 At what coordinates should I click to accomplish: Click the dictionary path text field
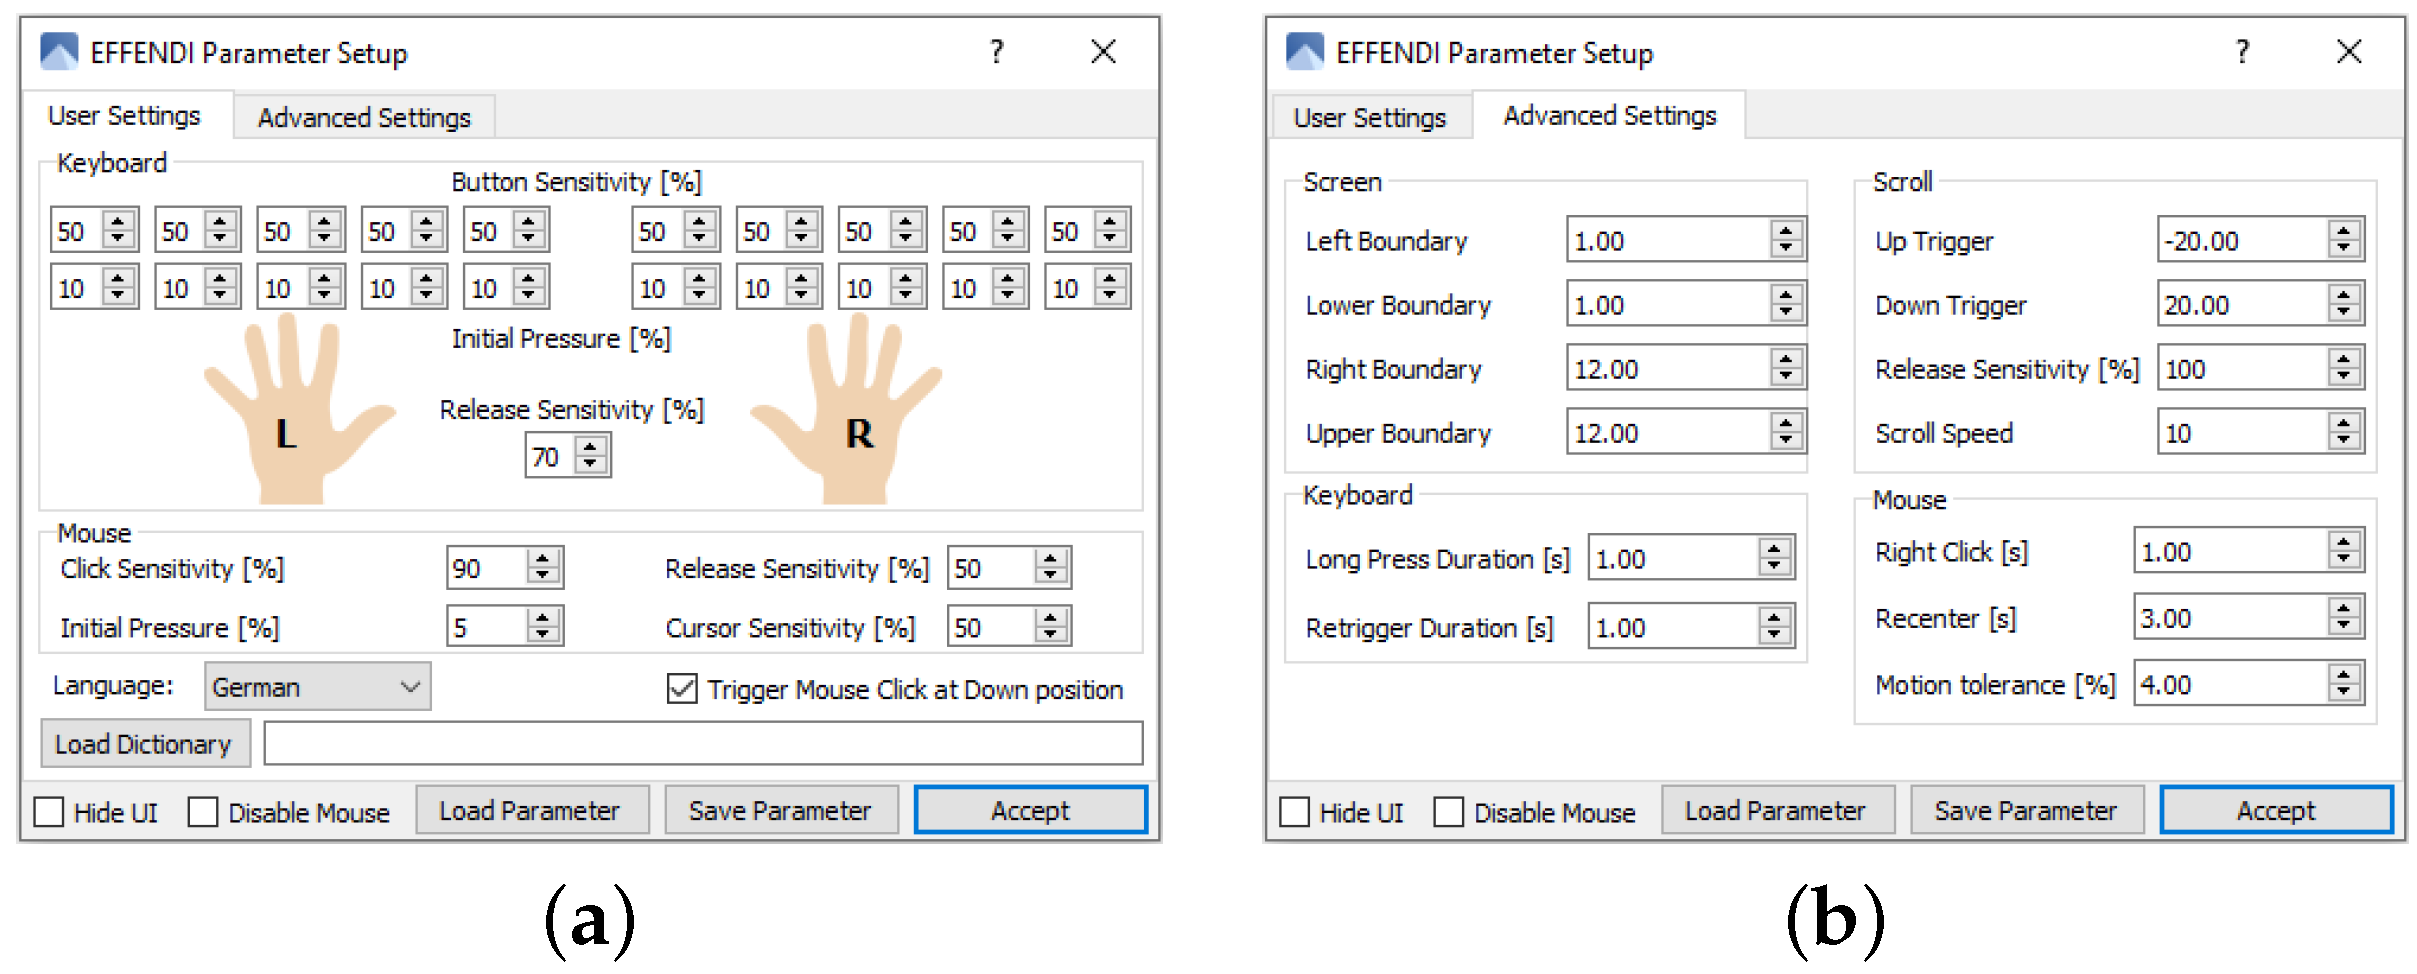click(x=702, y=744)
